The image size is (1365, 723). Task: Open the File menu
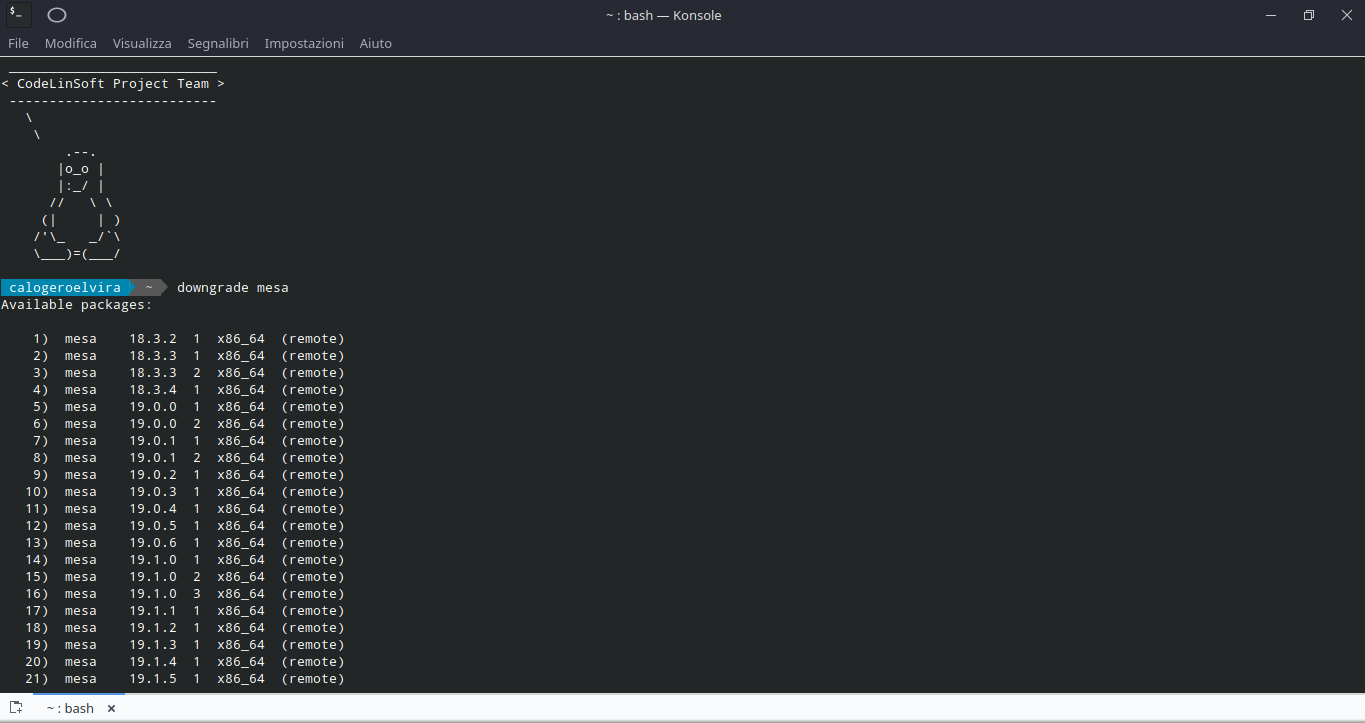click(x=18, y=43)
